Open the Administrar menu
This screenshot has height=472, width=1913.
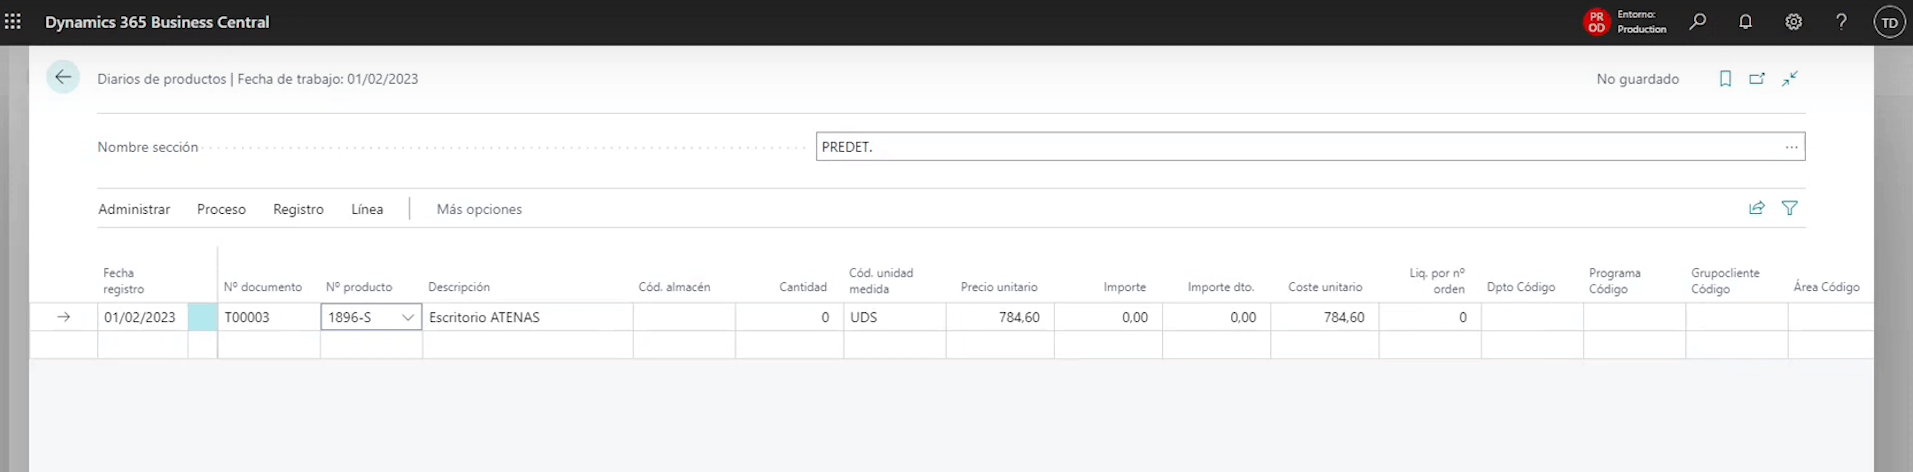pyautogui.click(x=134, y=209)
